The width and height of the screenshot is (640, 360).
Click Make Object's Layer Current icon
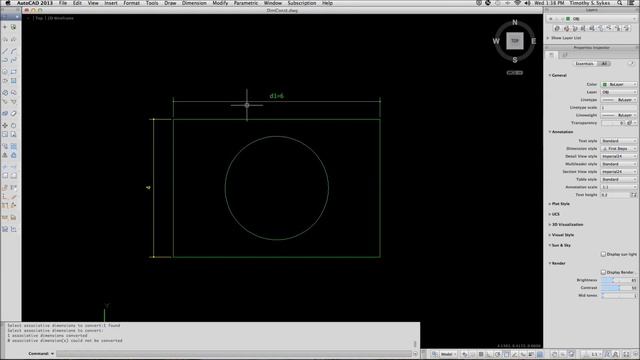click(557, 28)
